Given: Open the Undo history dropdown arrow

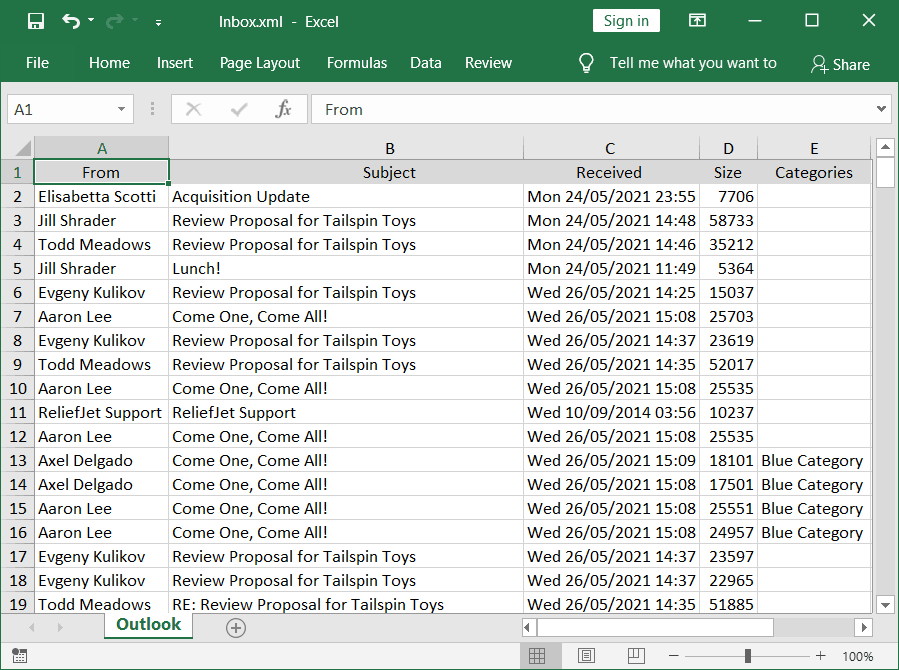Looking at the screenshot, I should (91, 21).
